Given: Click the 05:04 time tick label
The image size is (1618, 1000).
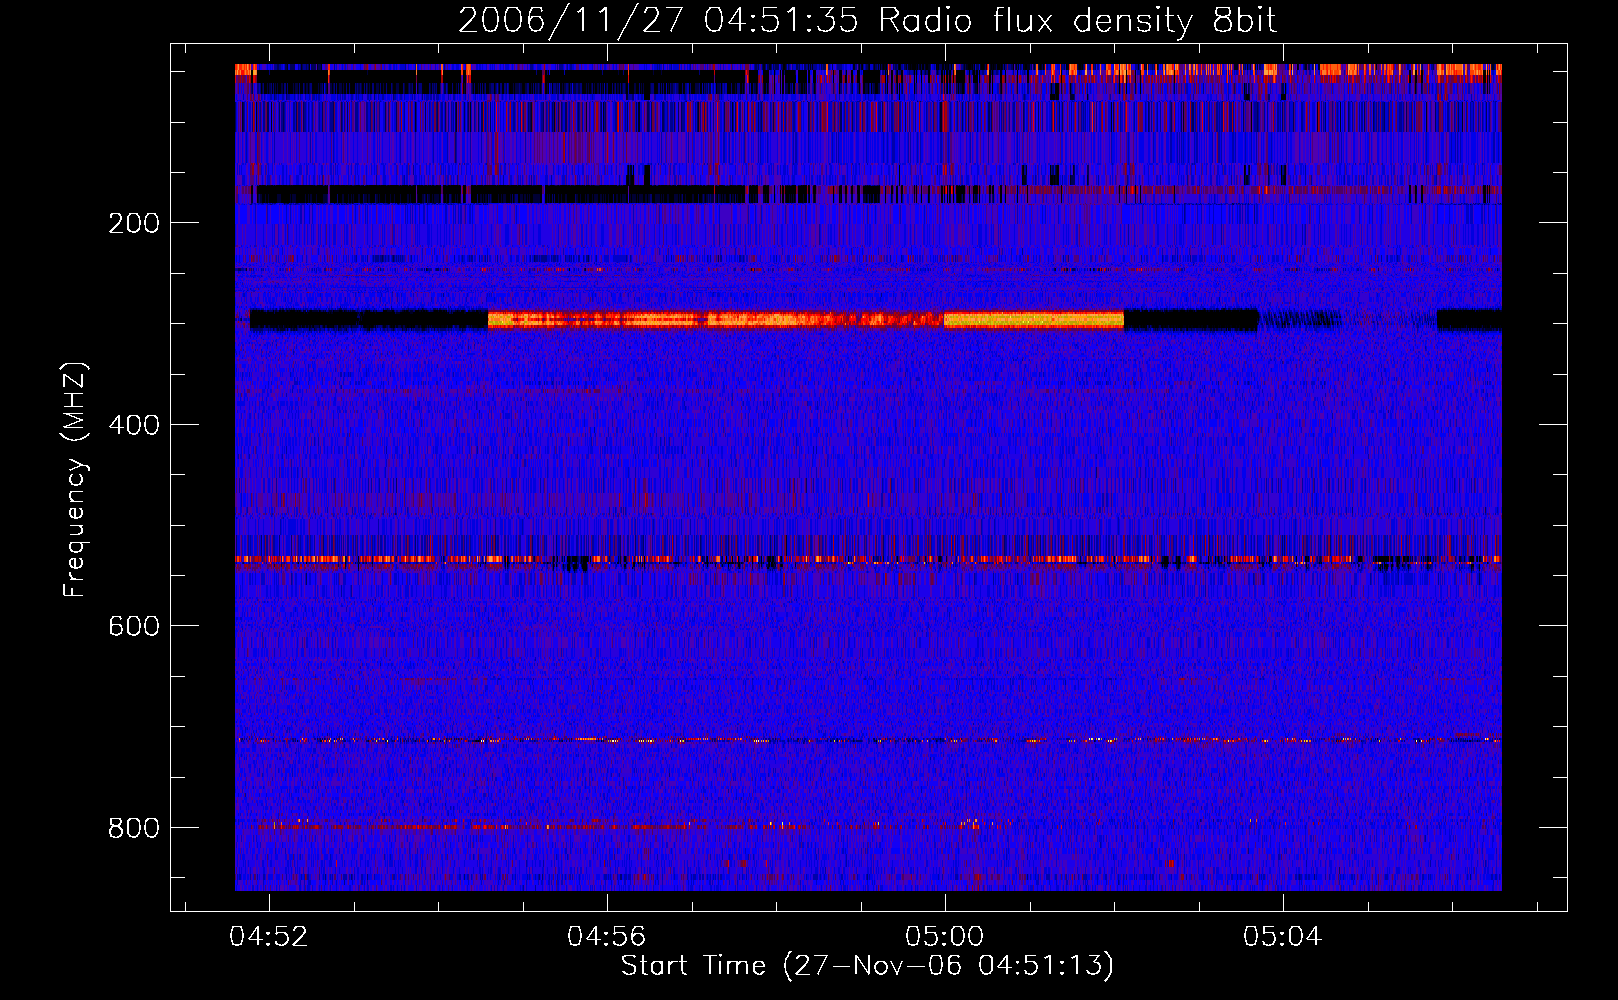Looking at the screenshot, I should (x=1283, y=937).
